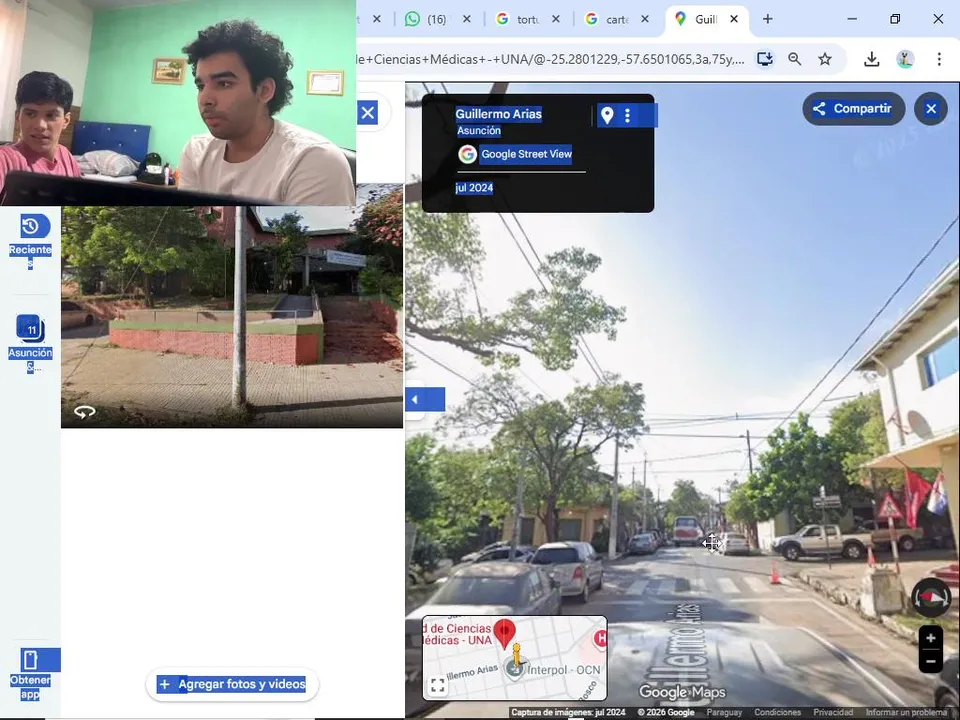Open the Asunción saved list icon
960x720 pixels.
coord(31,328)
